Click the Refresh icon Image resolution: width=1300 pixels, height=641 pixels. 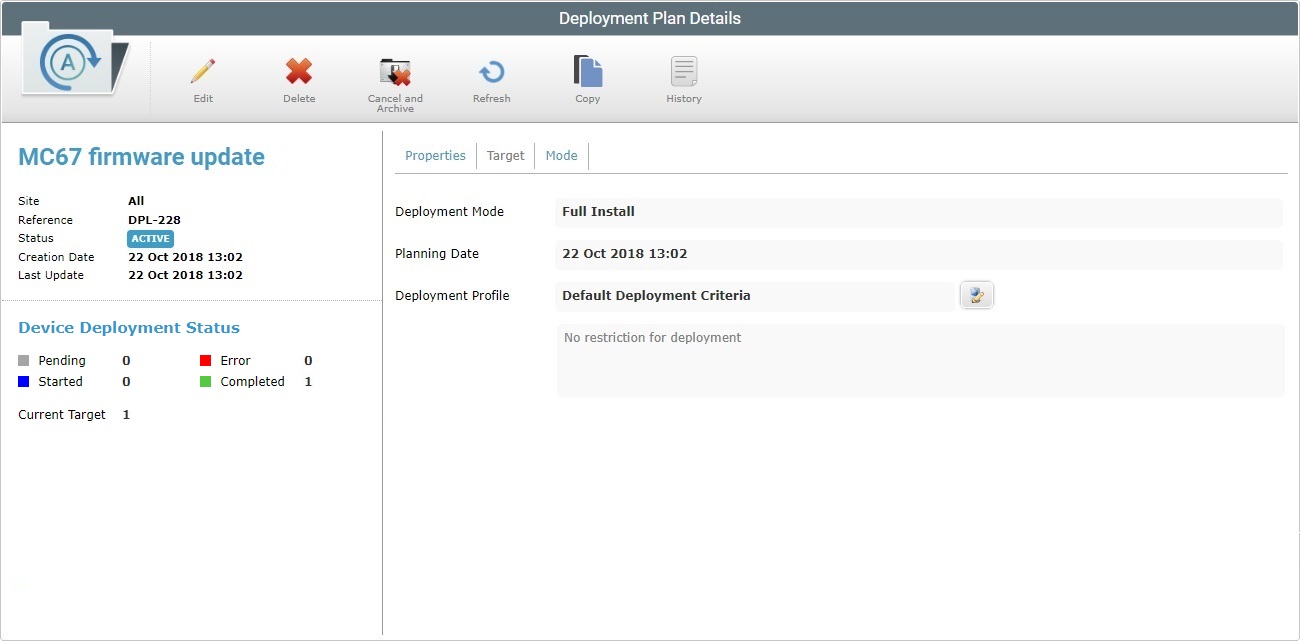(491, 72)
